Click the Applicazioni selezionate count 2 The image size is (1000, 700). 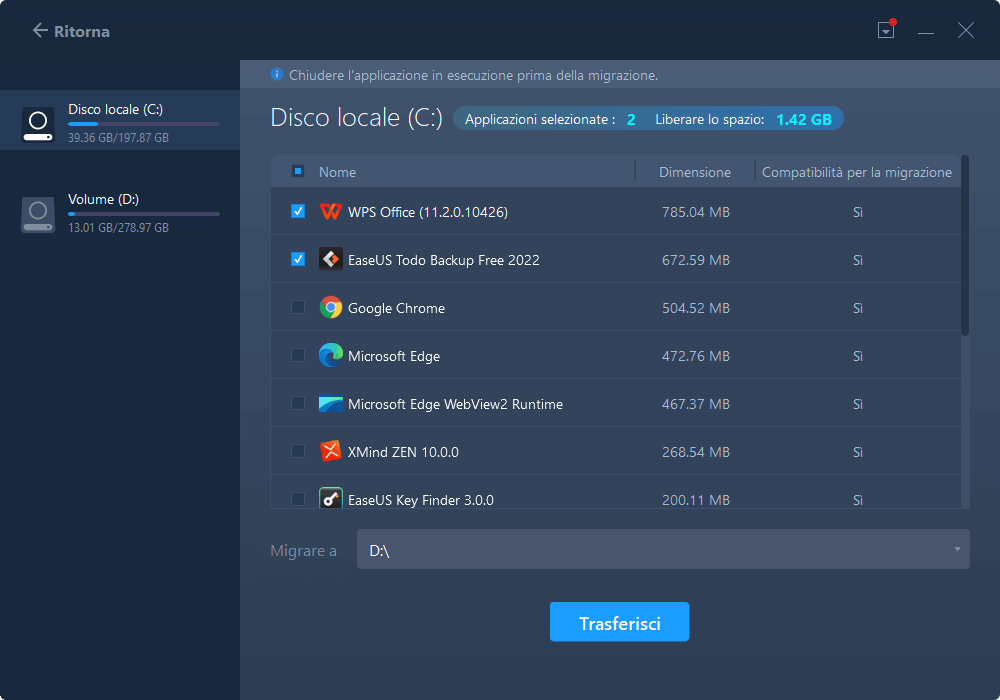tap(631, 119)
